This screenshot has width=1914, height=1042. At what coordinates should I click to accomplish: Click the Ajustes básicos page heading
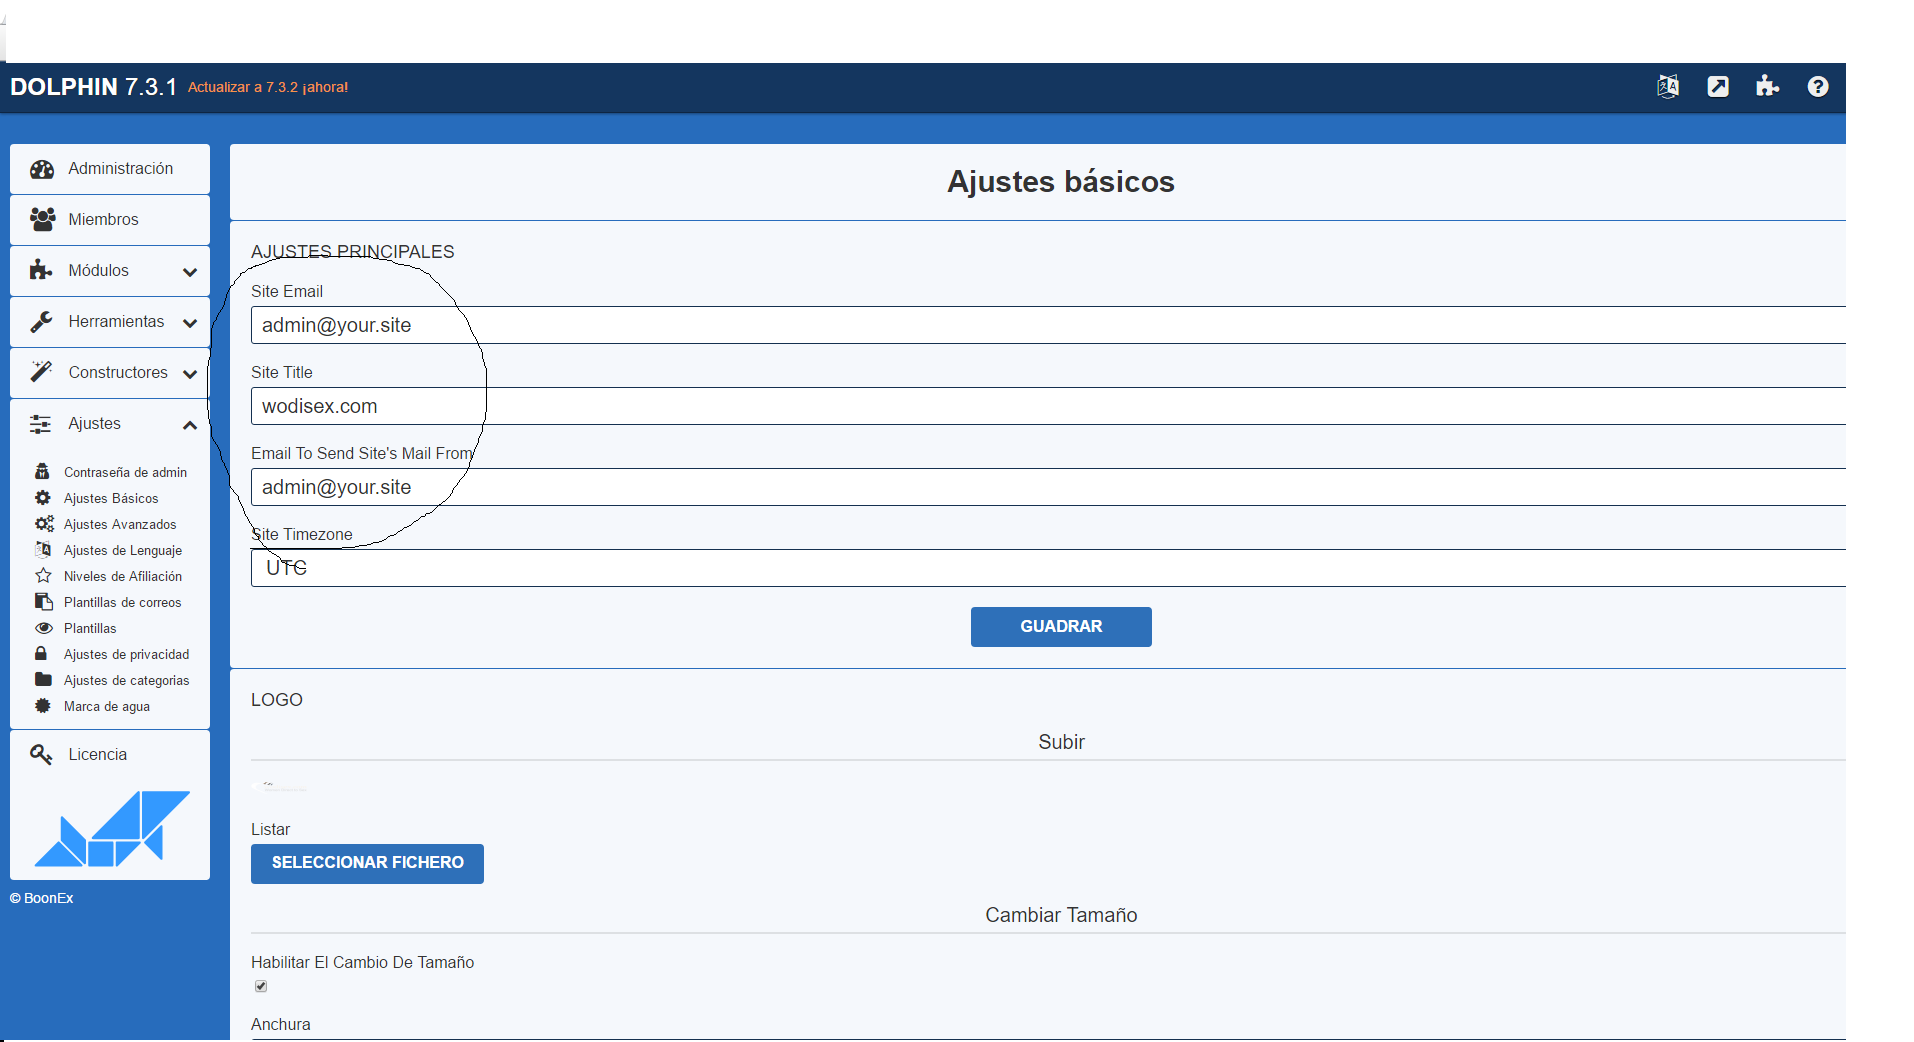tap(1061, 182)
